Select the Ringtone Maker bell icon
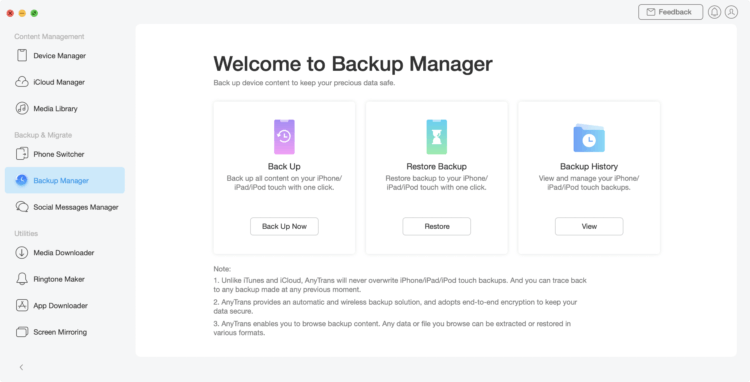Image resolution: width=750 pixels, height=382 pixels. coord(22,279)
